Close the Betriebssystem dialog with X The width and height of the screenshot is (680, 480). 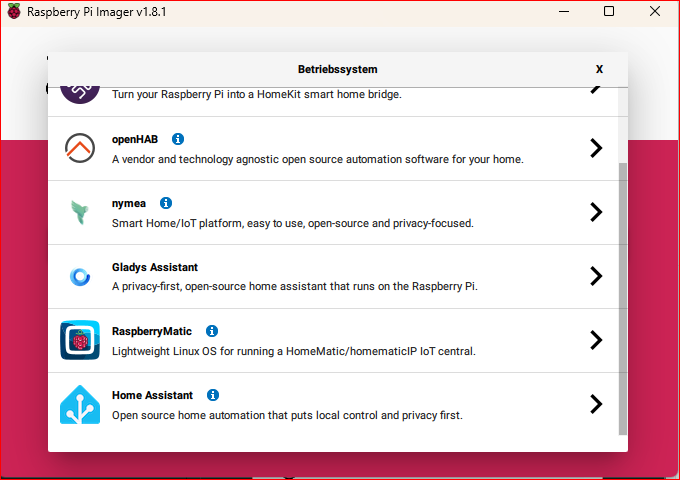pyautogui.click(x=599, y=69)
